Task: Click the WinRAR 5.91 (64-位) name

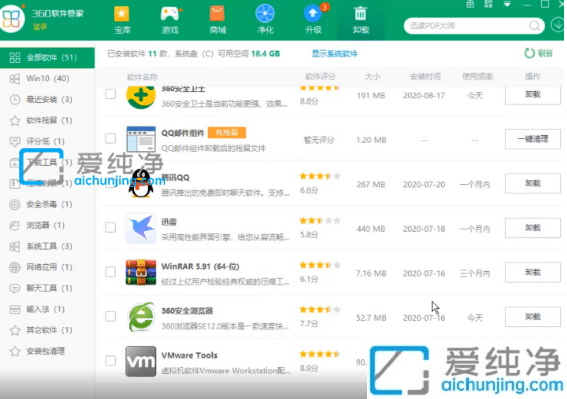Action: [200, 267]
